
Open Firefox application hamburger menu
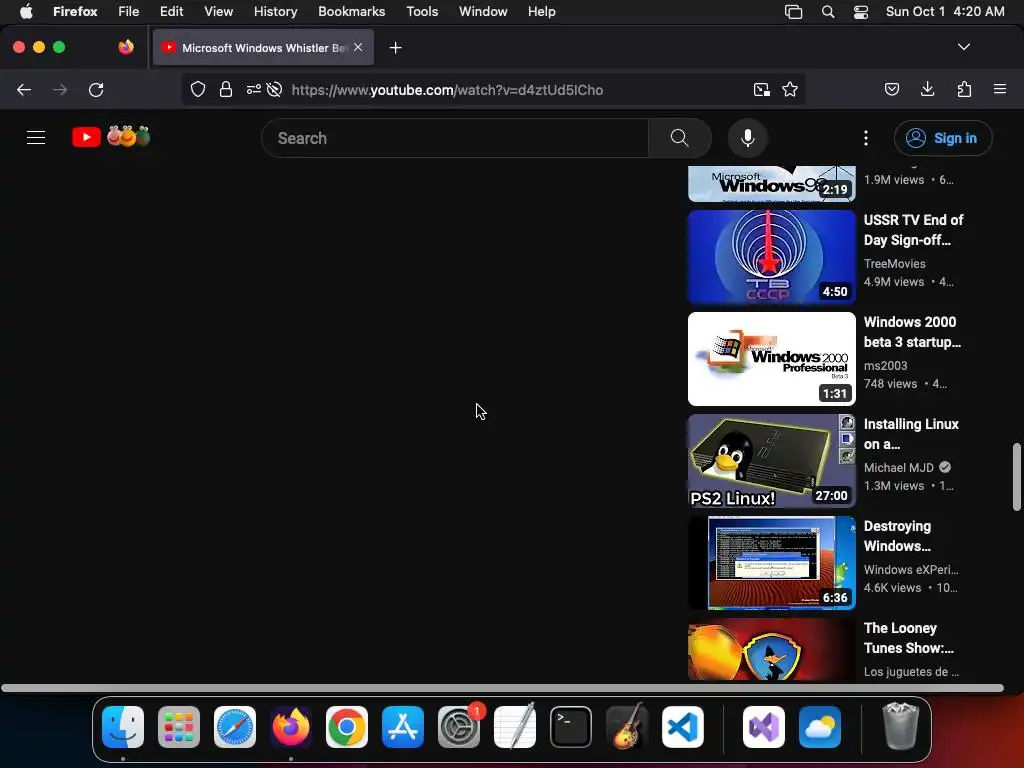[1000, 89]
